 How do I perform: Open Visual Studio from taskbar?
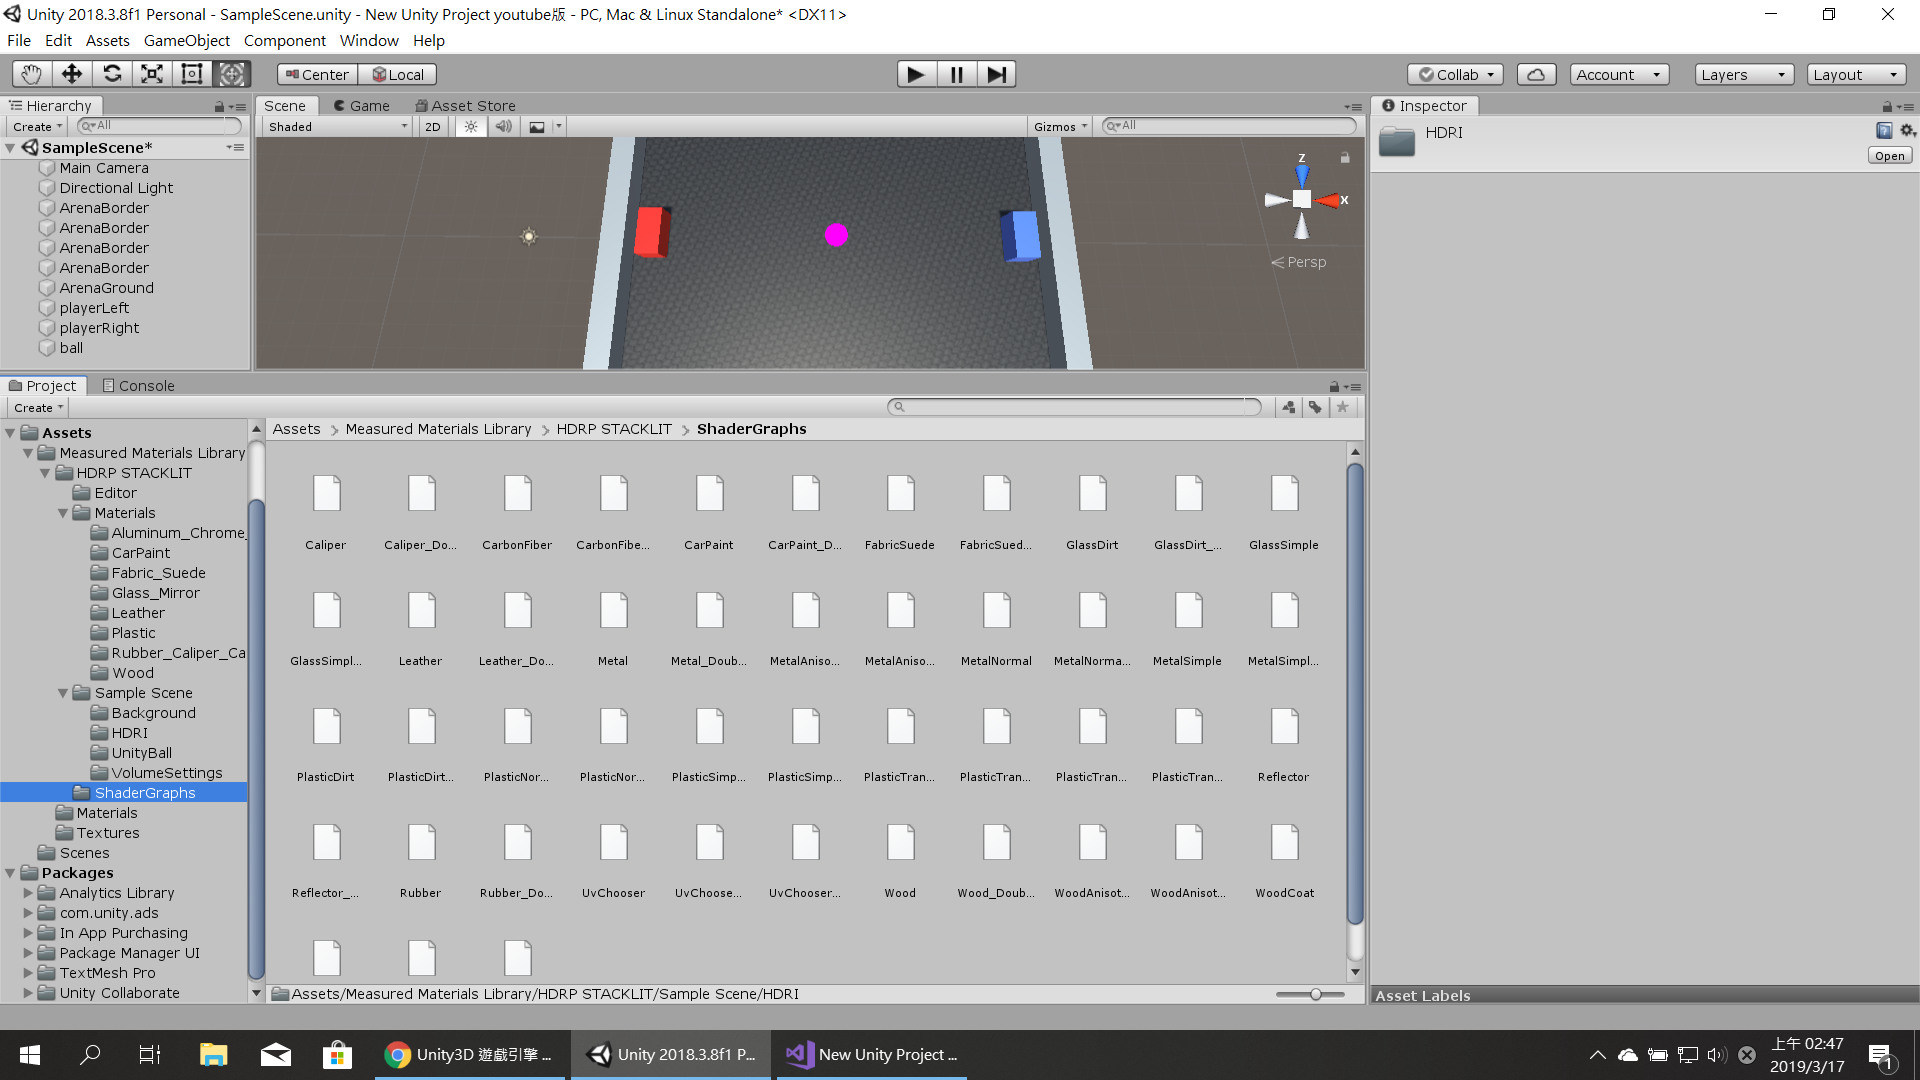(871, 1055)
